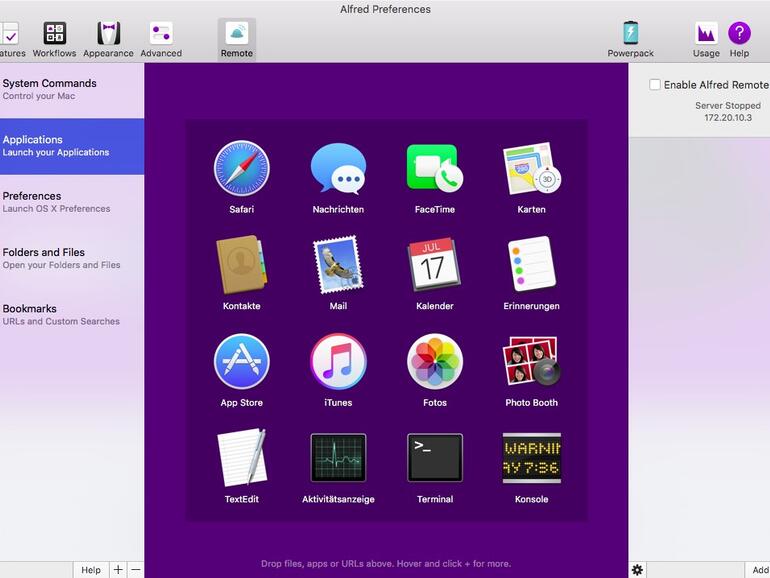Click the Karten maps icon
Screen dimensions: 770x578
[531, 168]
